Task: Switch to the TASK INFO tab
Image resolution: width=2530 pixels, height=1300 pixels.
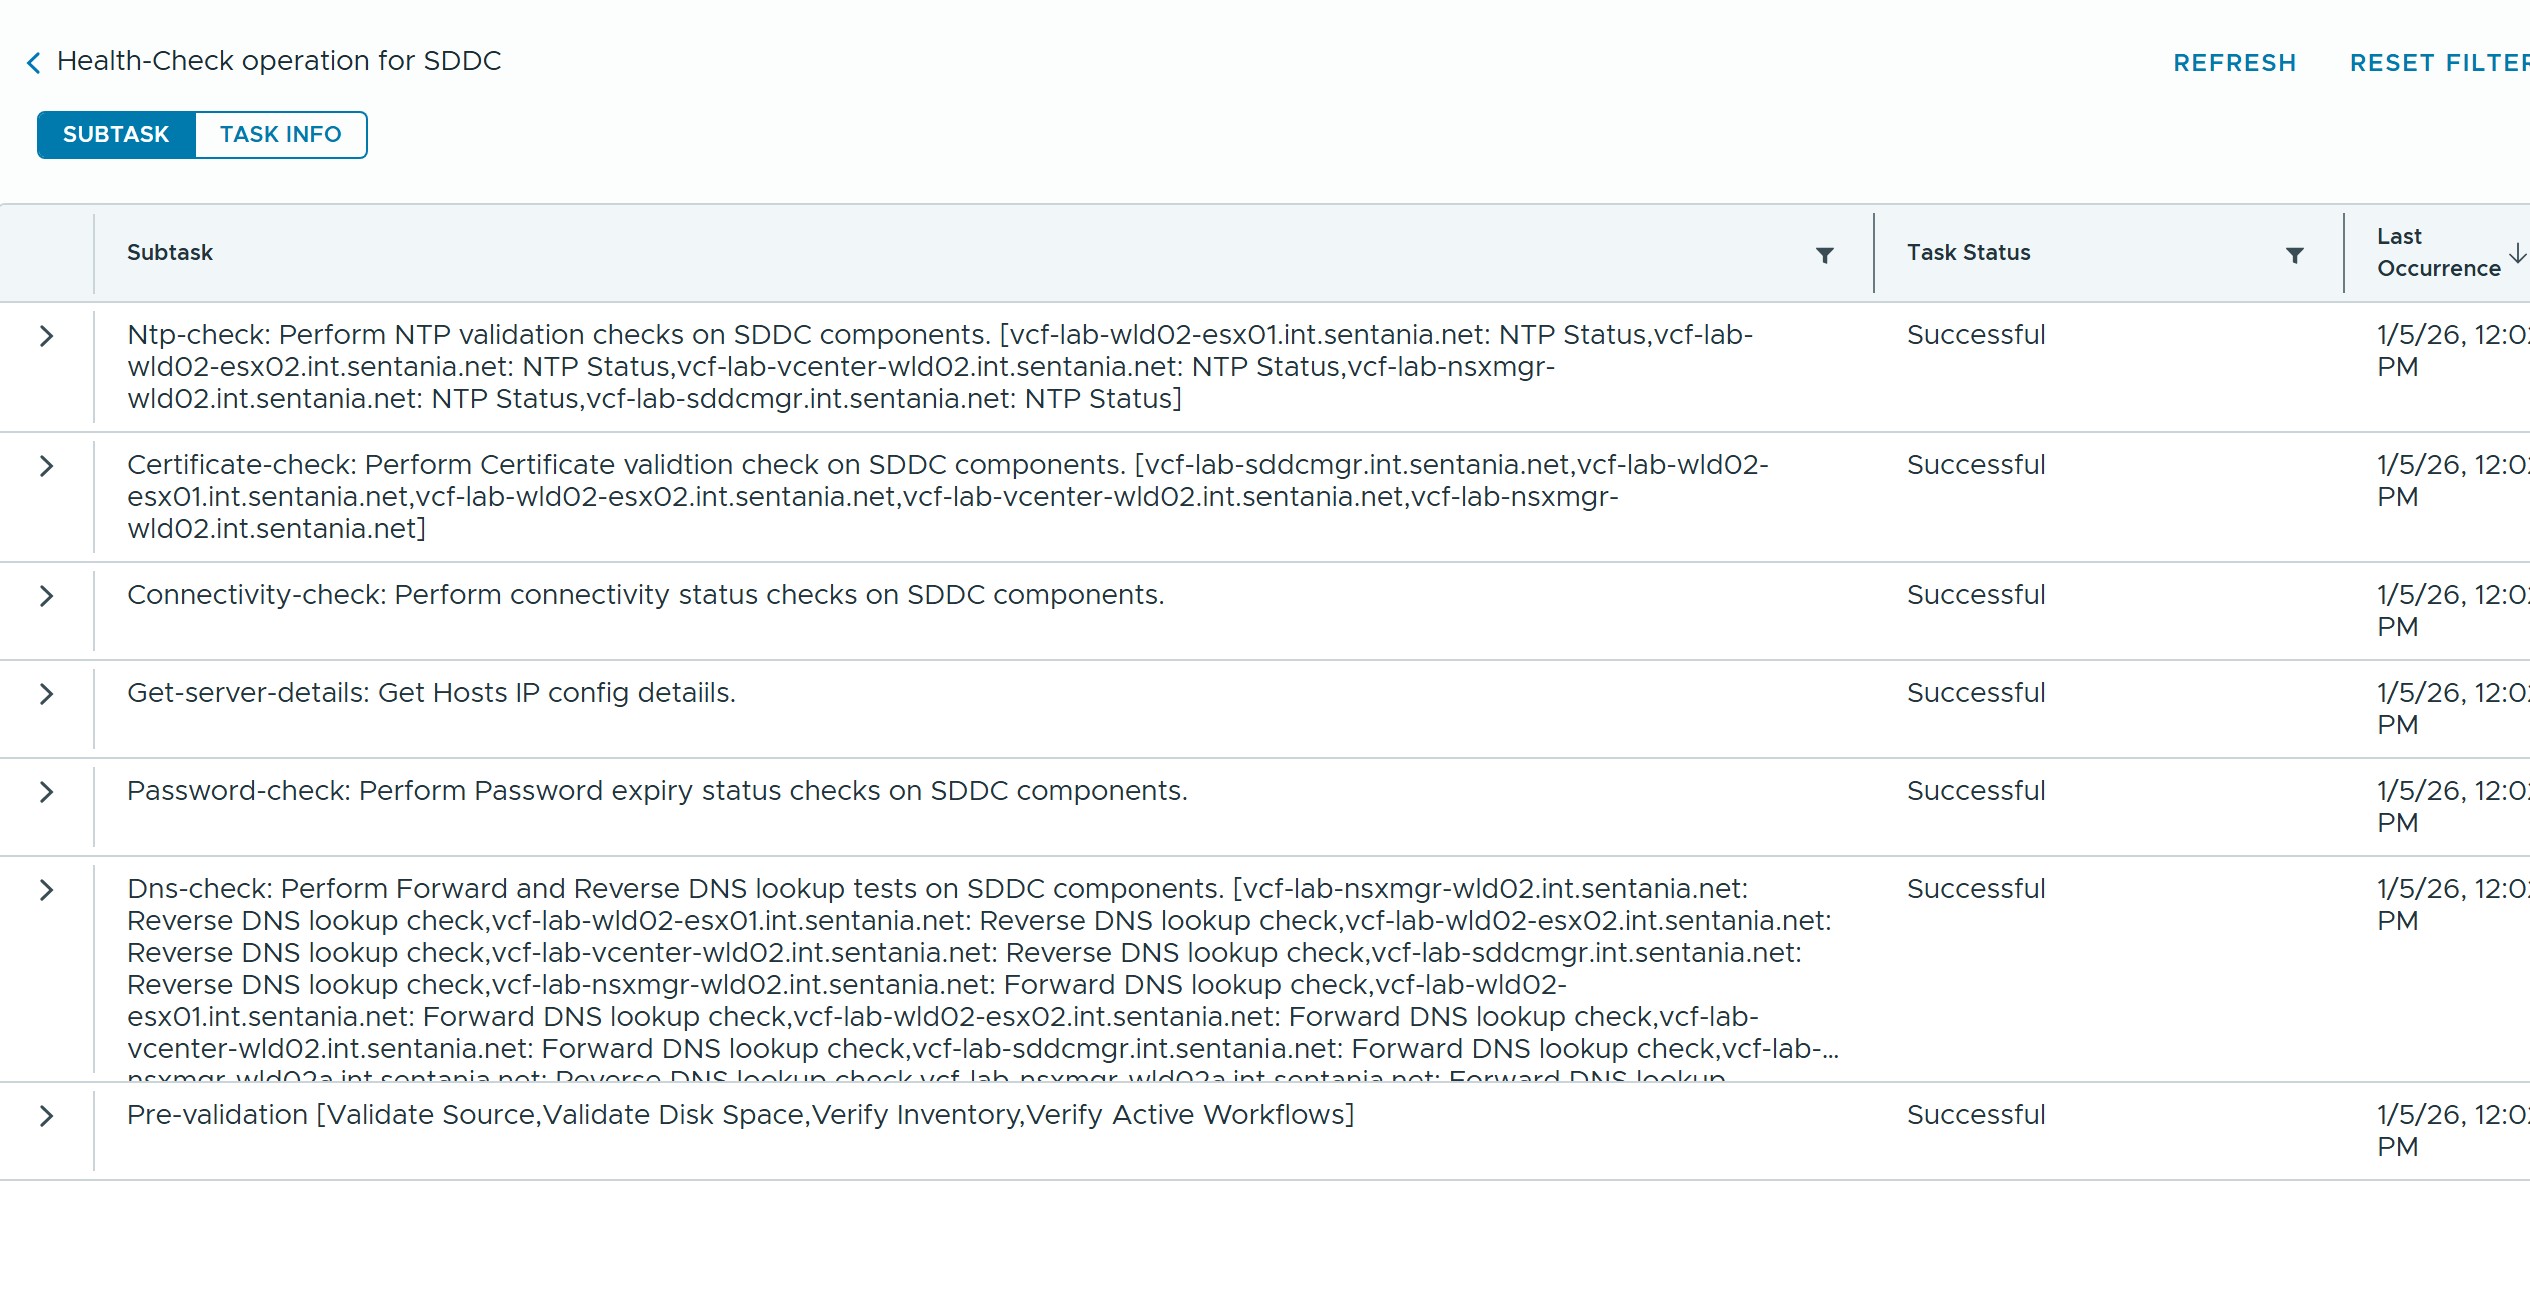Action: 280,135
